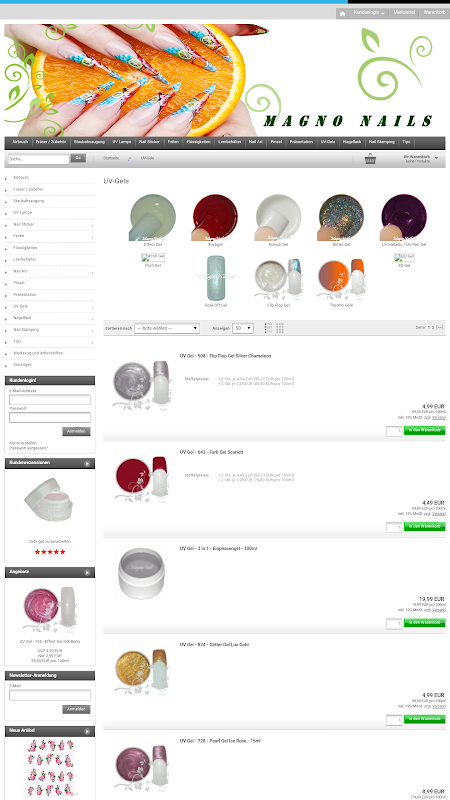The width and height of the screenshot is (450, 800).
Task: Expand Nail Sticker in the sidebar
Action: click(x=49, y=224)
